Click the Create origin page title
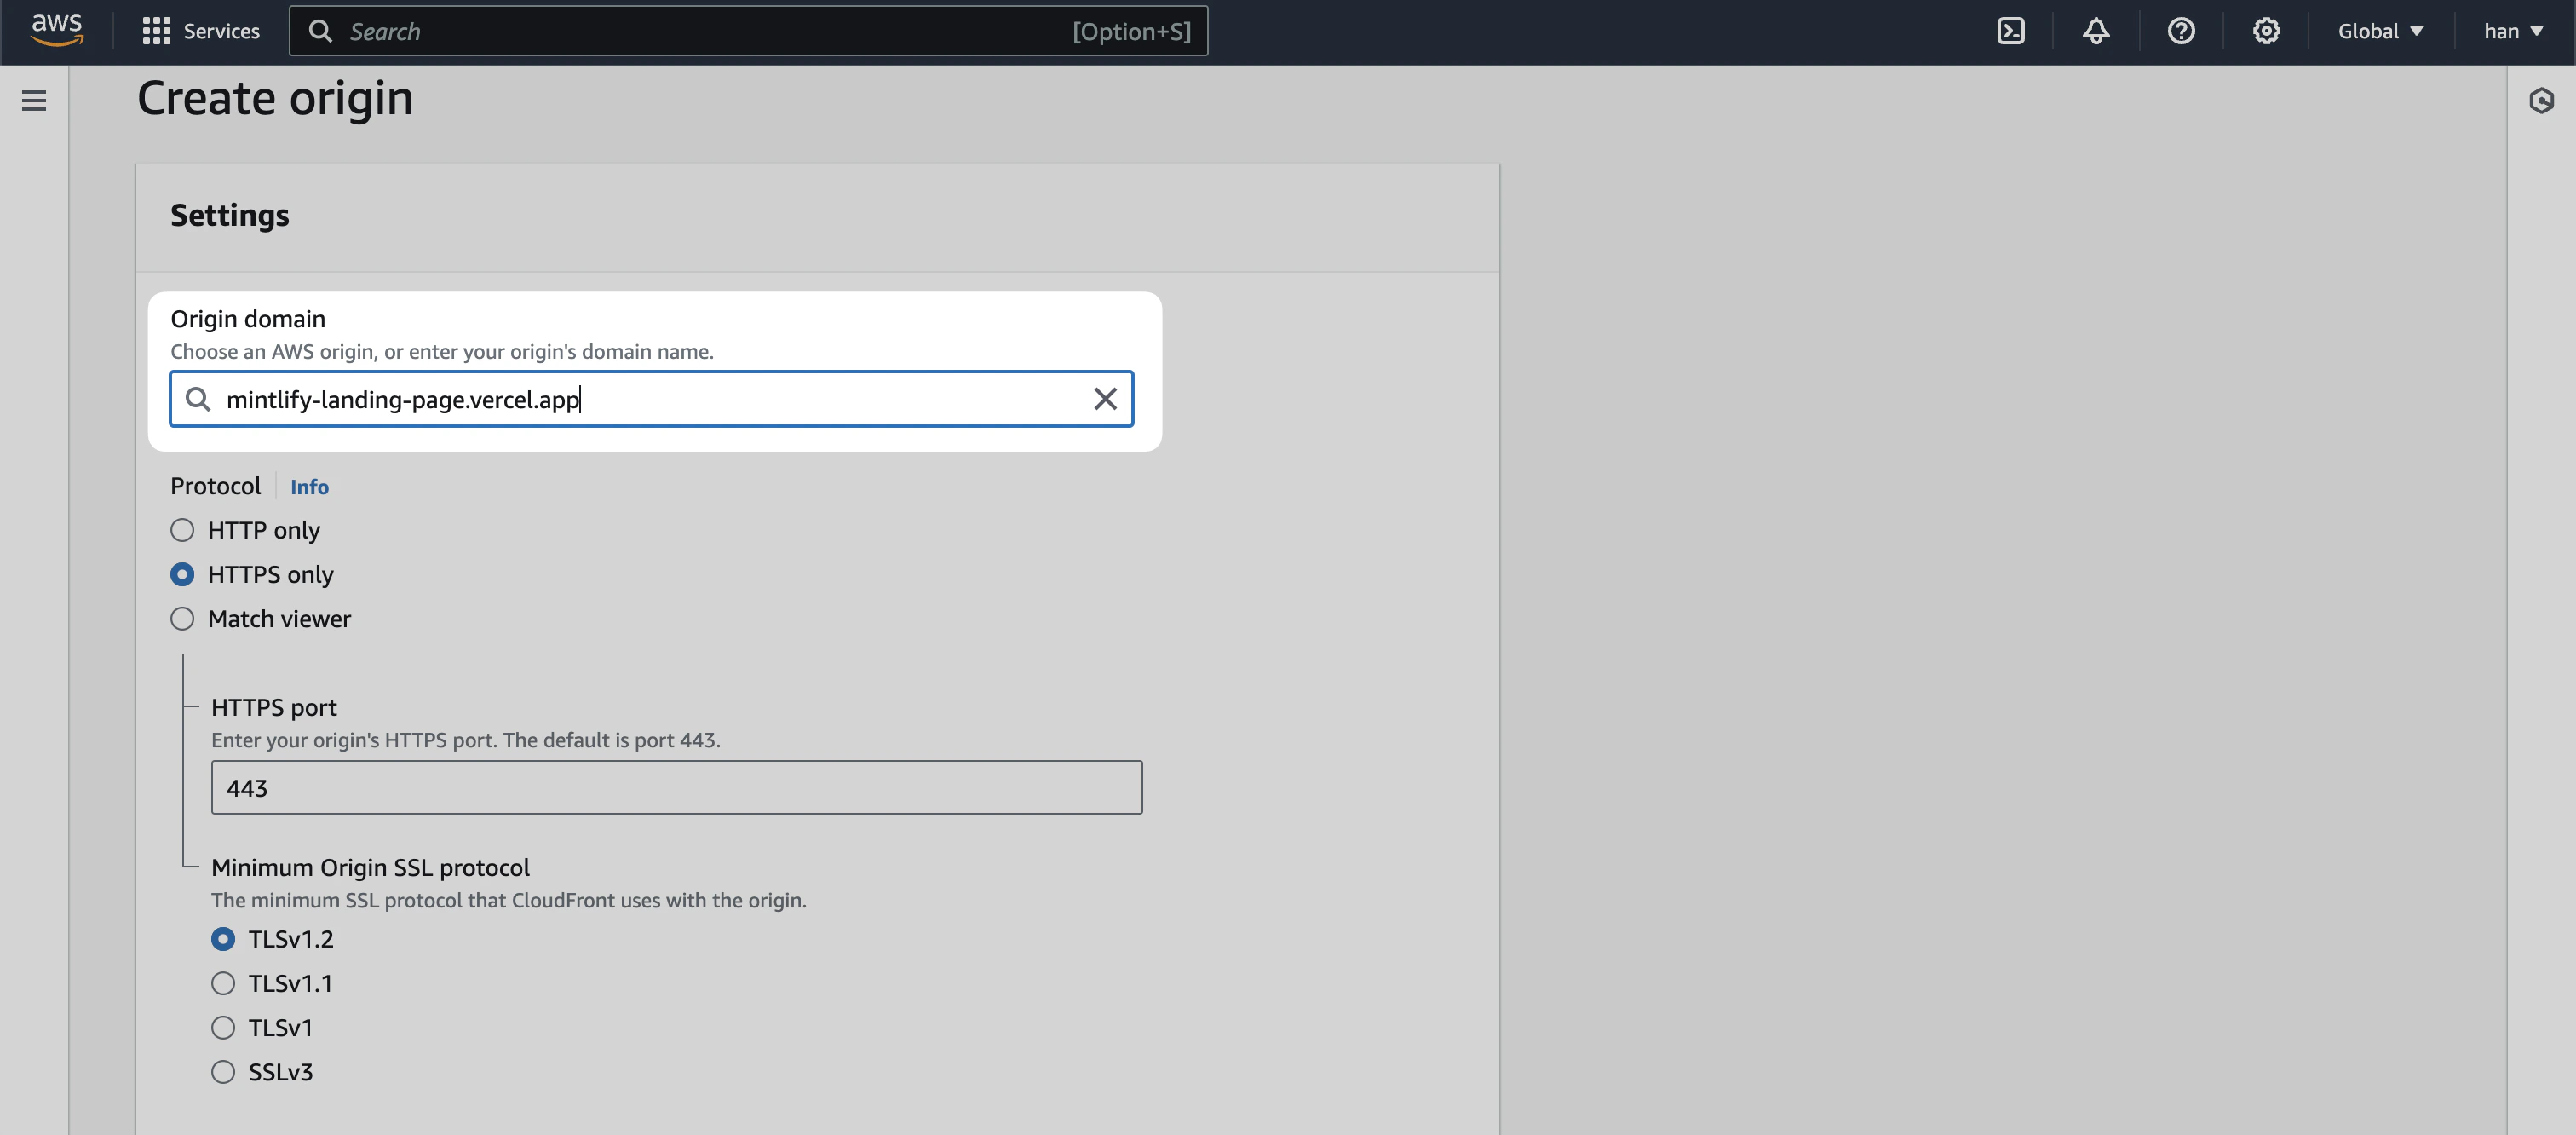Screen dimensions: 2576x1135 click(275, 98)
